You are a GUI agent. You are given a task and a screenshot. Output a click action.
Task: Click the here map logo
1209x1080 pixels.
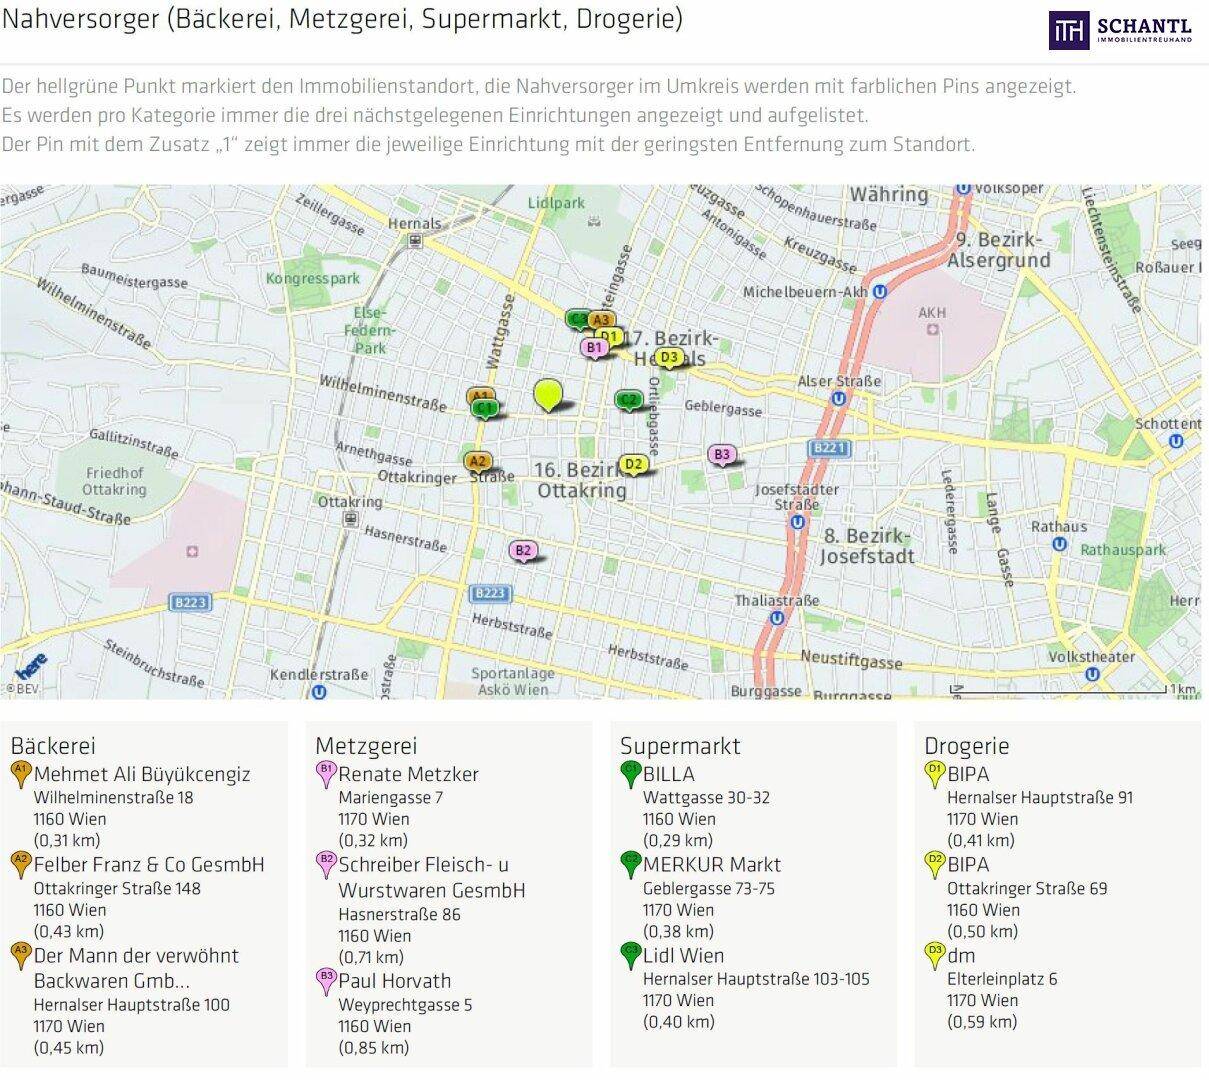coord(31,666)
